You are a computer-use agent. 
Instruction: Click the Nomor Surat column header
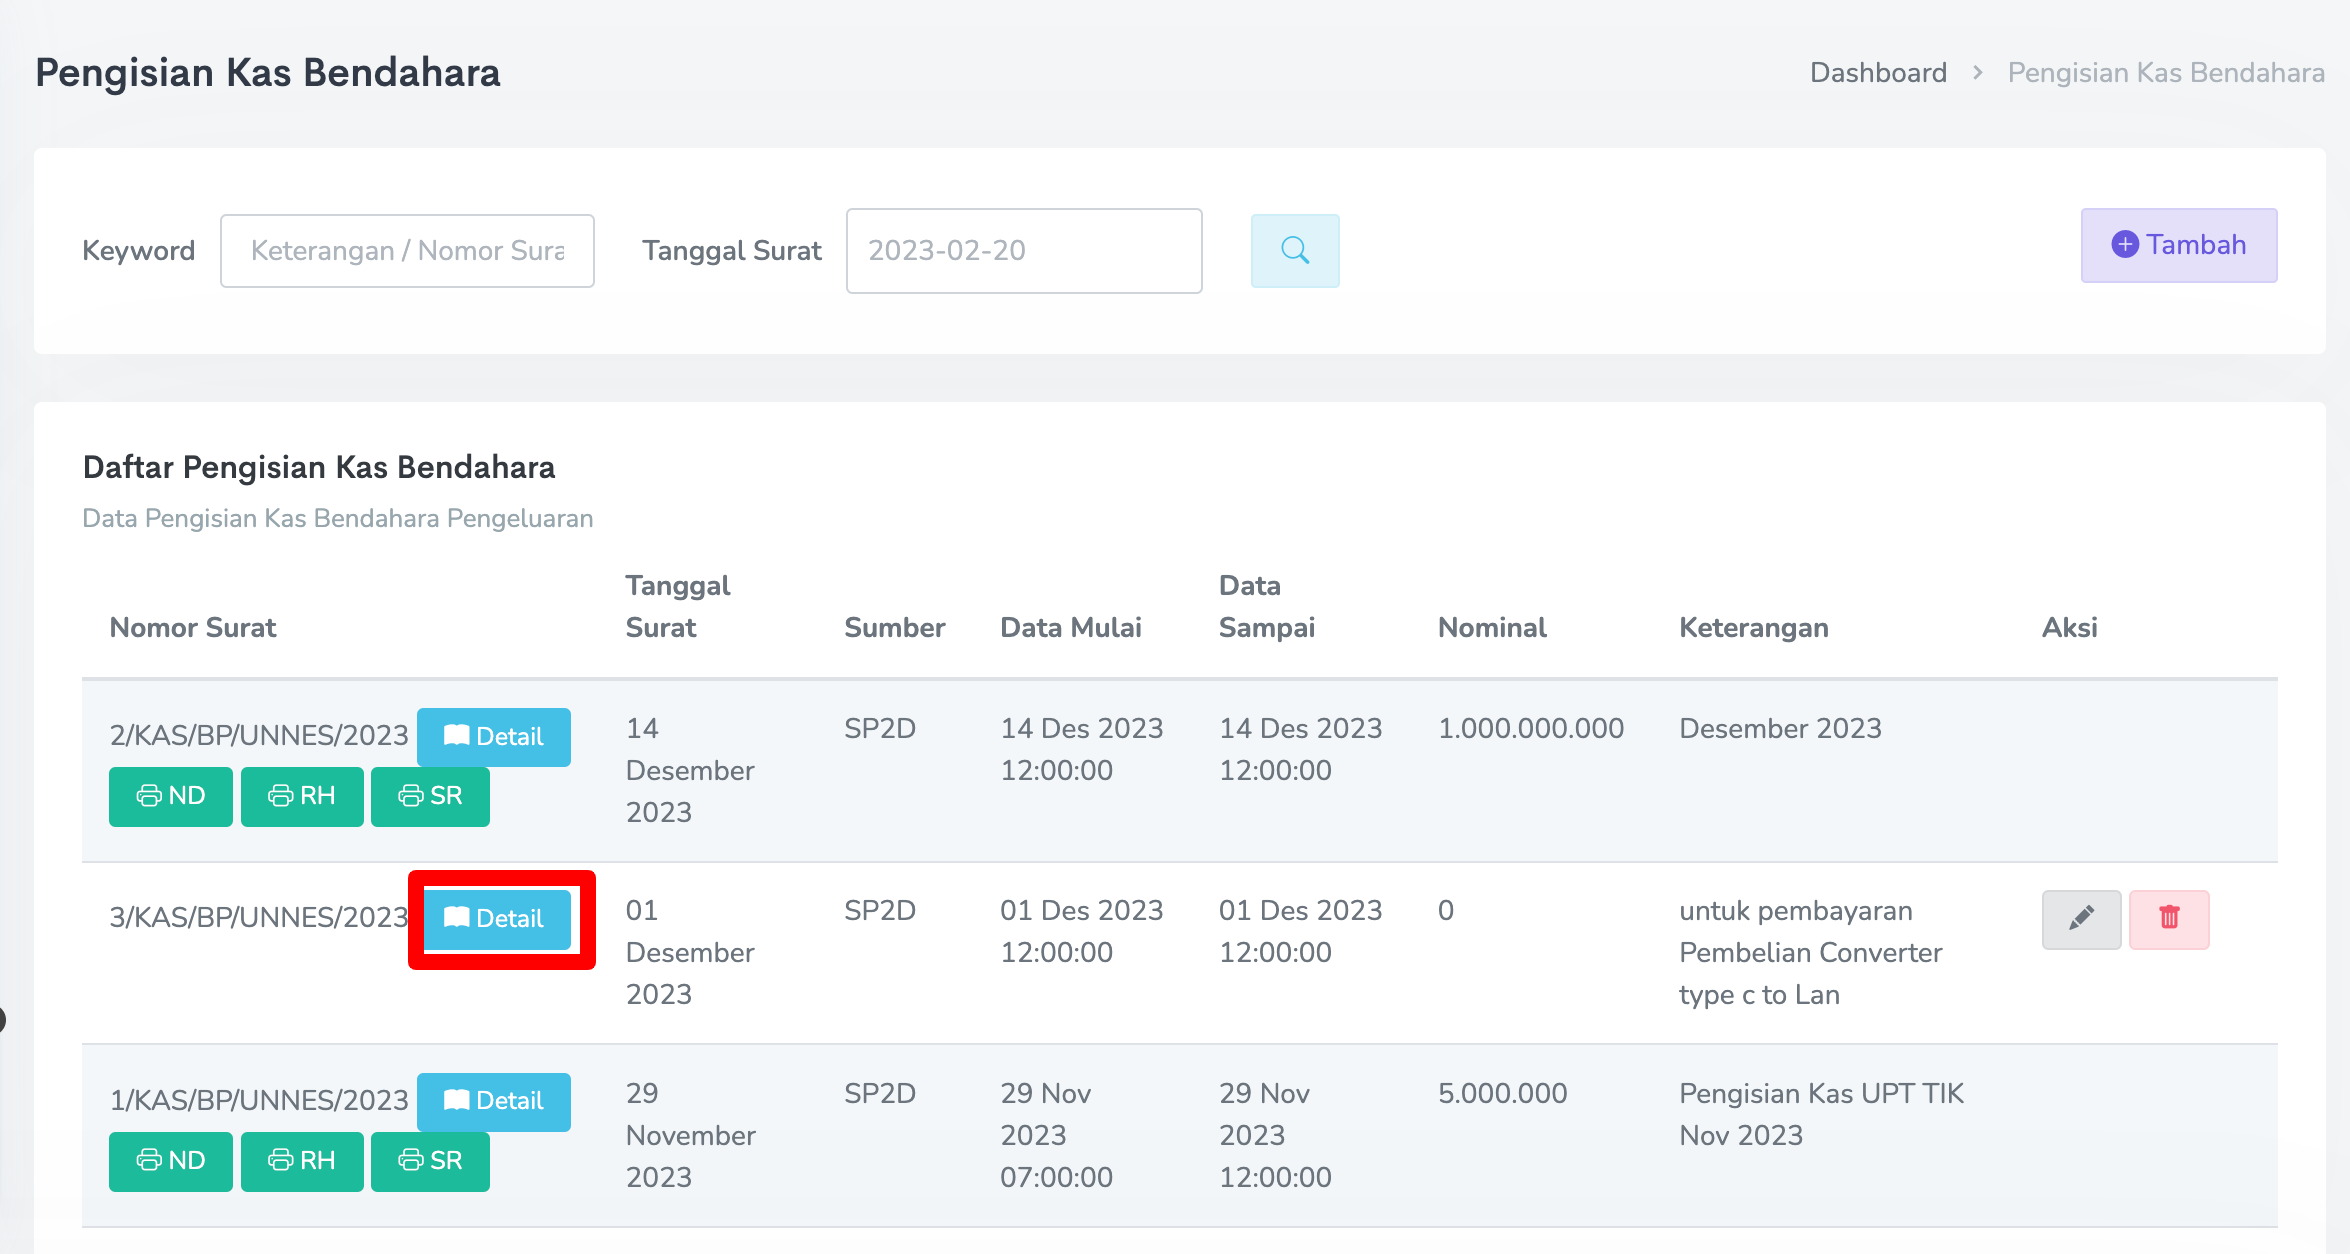[x=193, y=628]
